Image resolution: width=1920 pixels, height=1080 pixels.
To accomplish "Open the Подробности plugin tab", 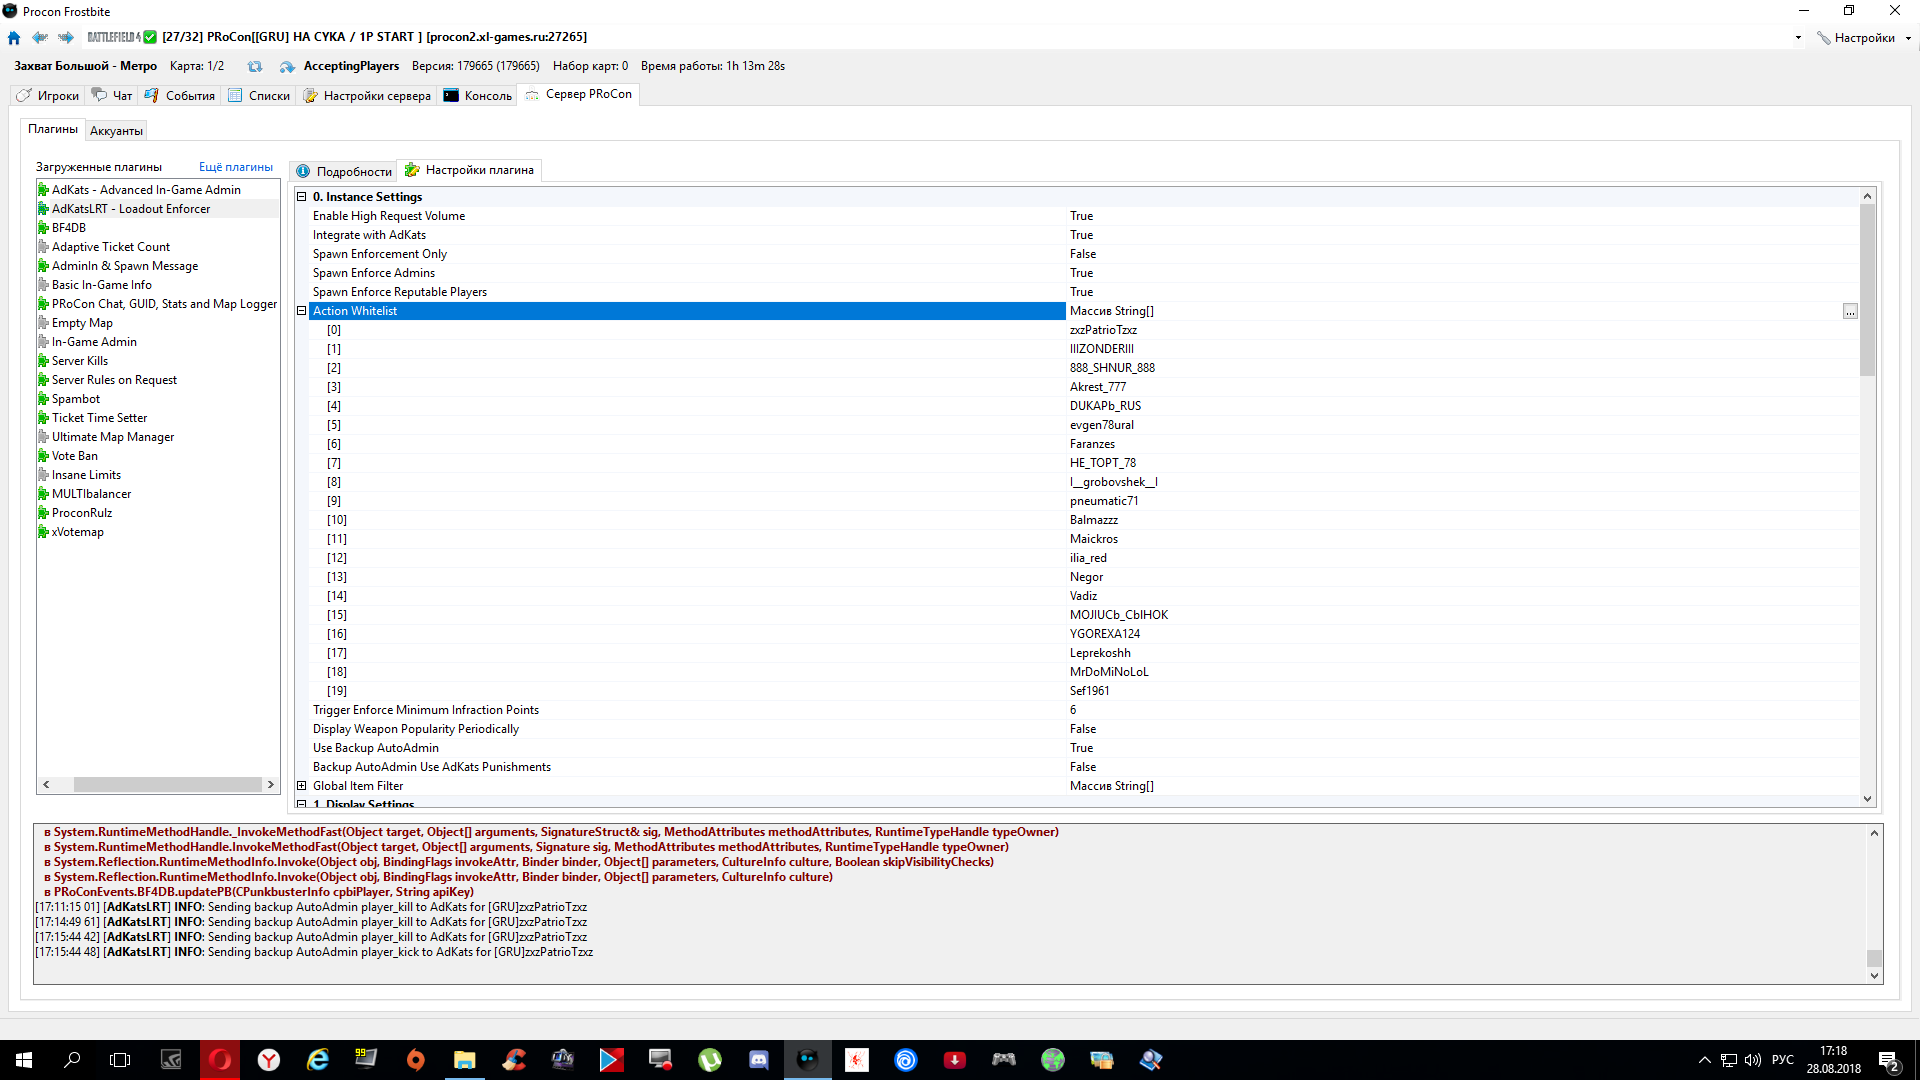I will click(x=344, y=172).
